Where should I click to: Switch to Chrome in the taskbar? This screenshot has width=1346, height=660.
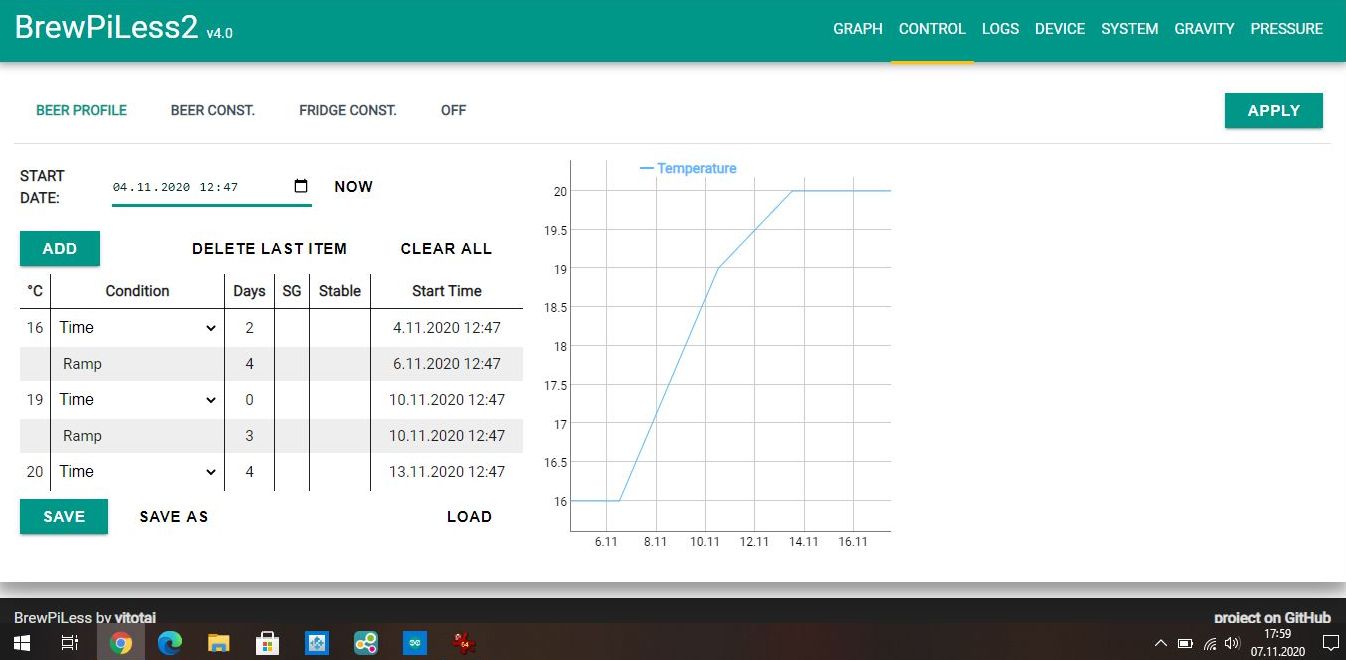[121, 643]
